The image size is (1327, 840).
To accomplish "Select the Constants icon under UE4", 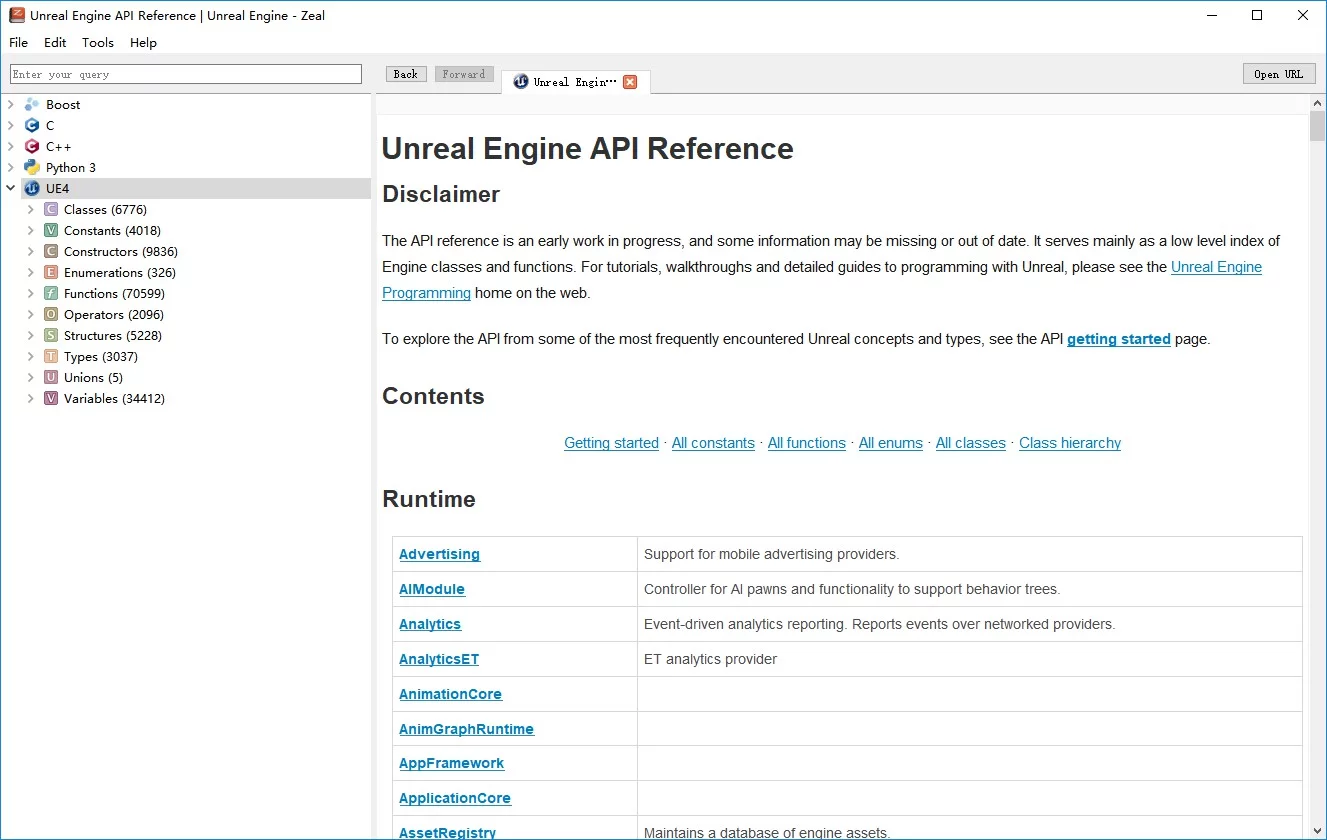I will 50,230.
